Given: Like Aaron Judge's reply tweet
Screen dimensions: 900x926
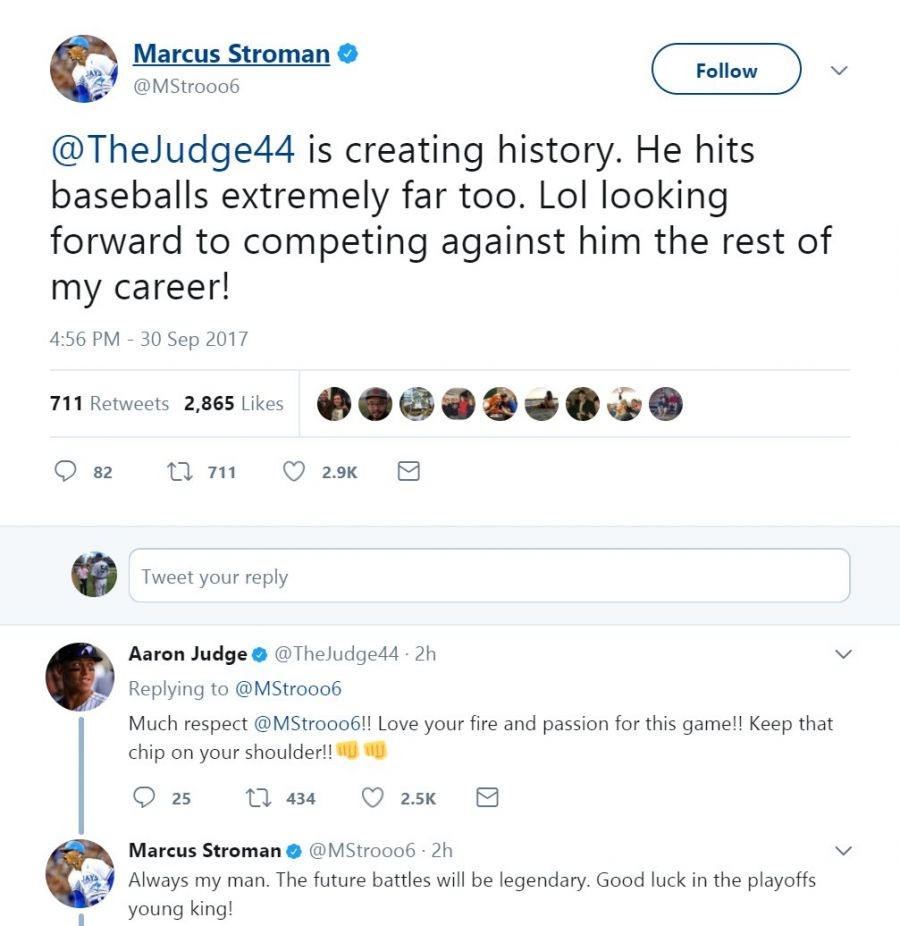Looking at the screenshot, I should (x=373, y=797).
